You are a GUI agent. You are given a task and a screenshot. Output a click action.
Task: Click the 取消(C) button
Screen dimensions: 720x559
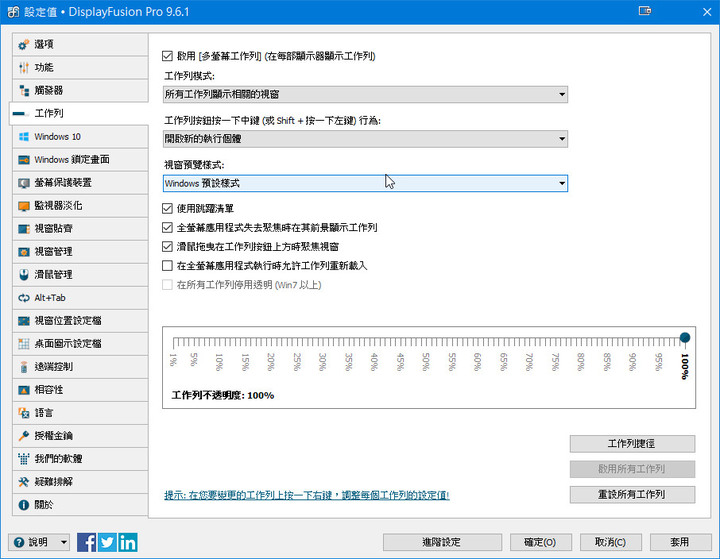pyautogui.click(x=610, y=542)
